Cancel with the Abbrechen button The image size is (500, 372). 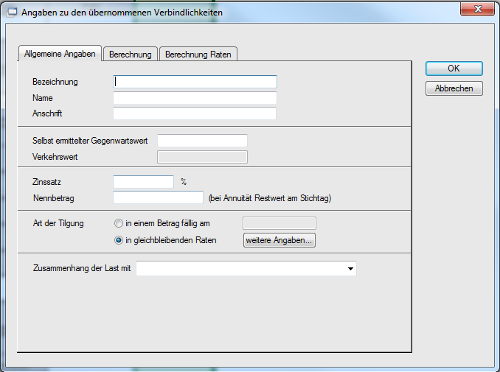click(454, 88)
